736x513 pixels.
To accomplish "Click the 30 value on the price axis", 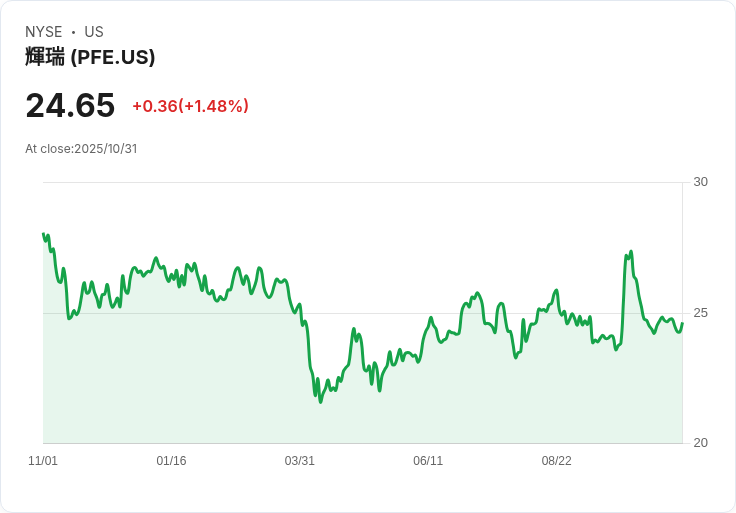I will (x=701, y=182).
